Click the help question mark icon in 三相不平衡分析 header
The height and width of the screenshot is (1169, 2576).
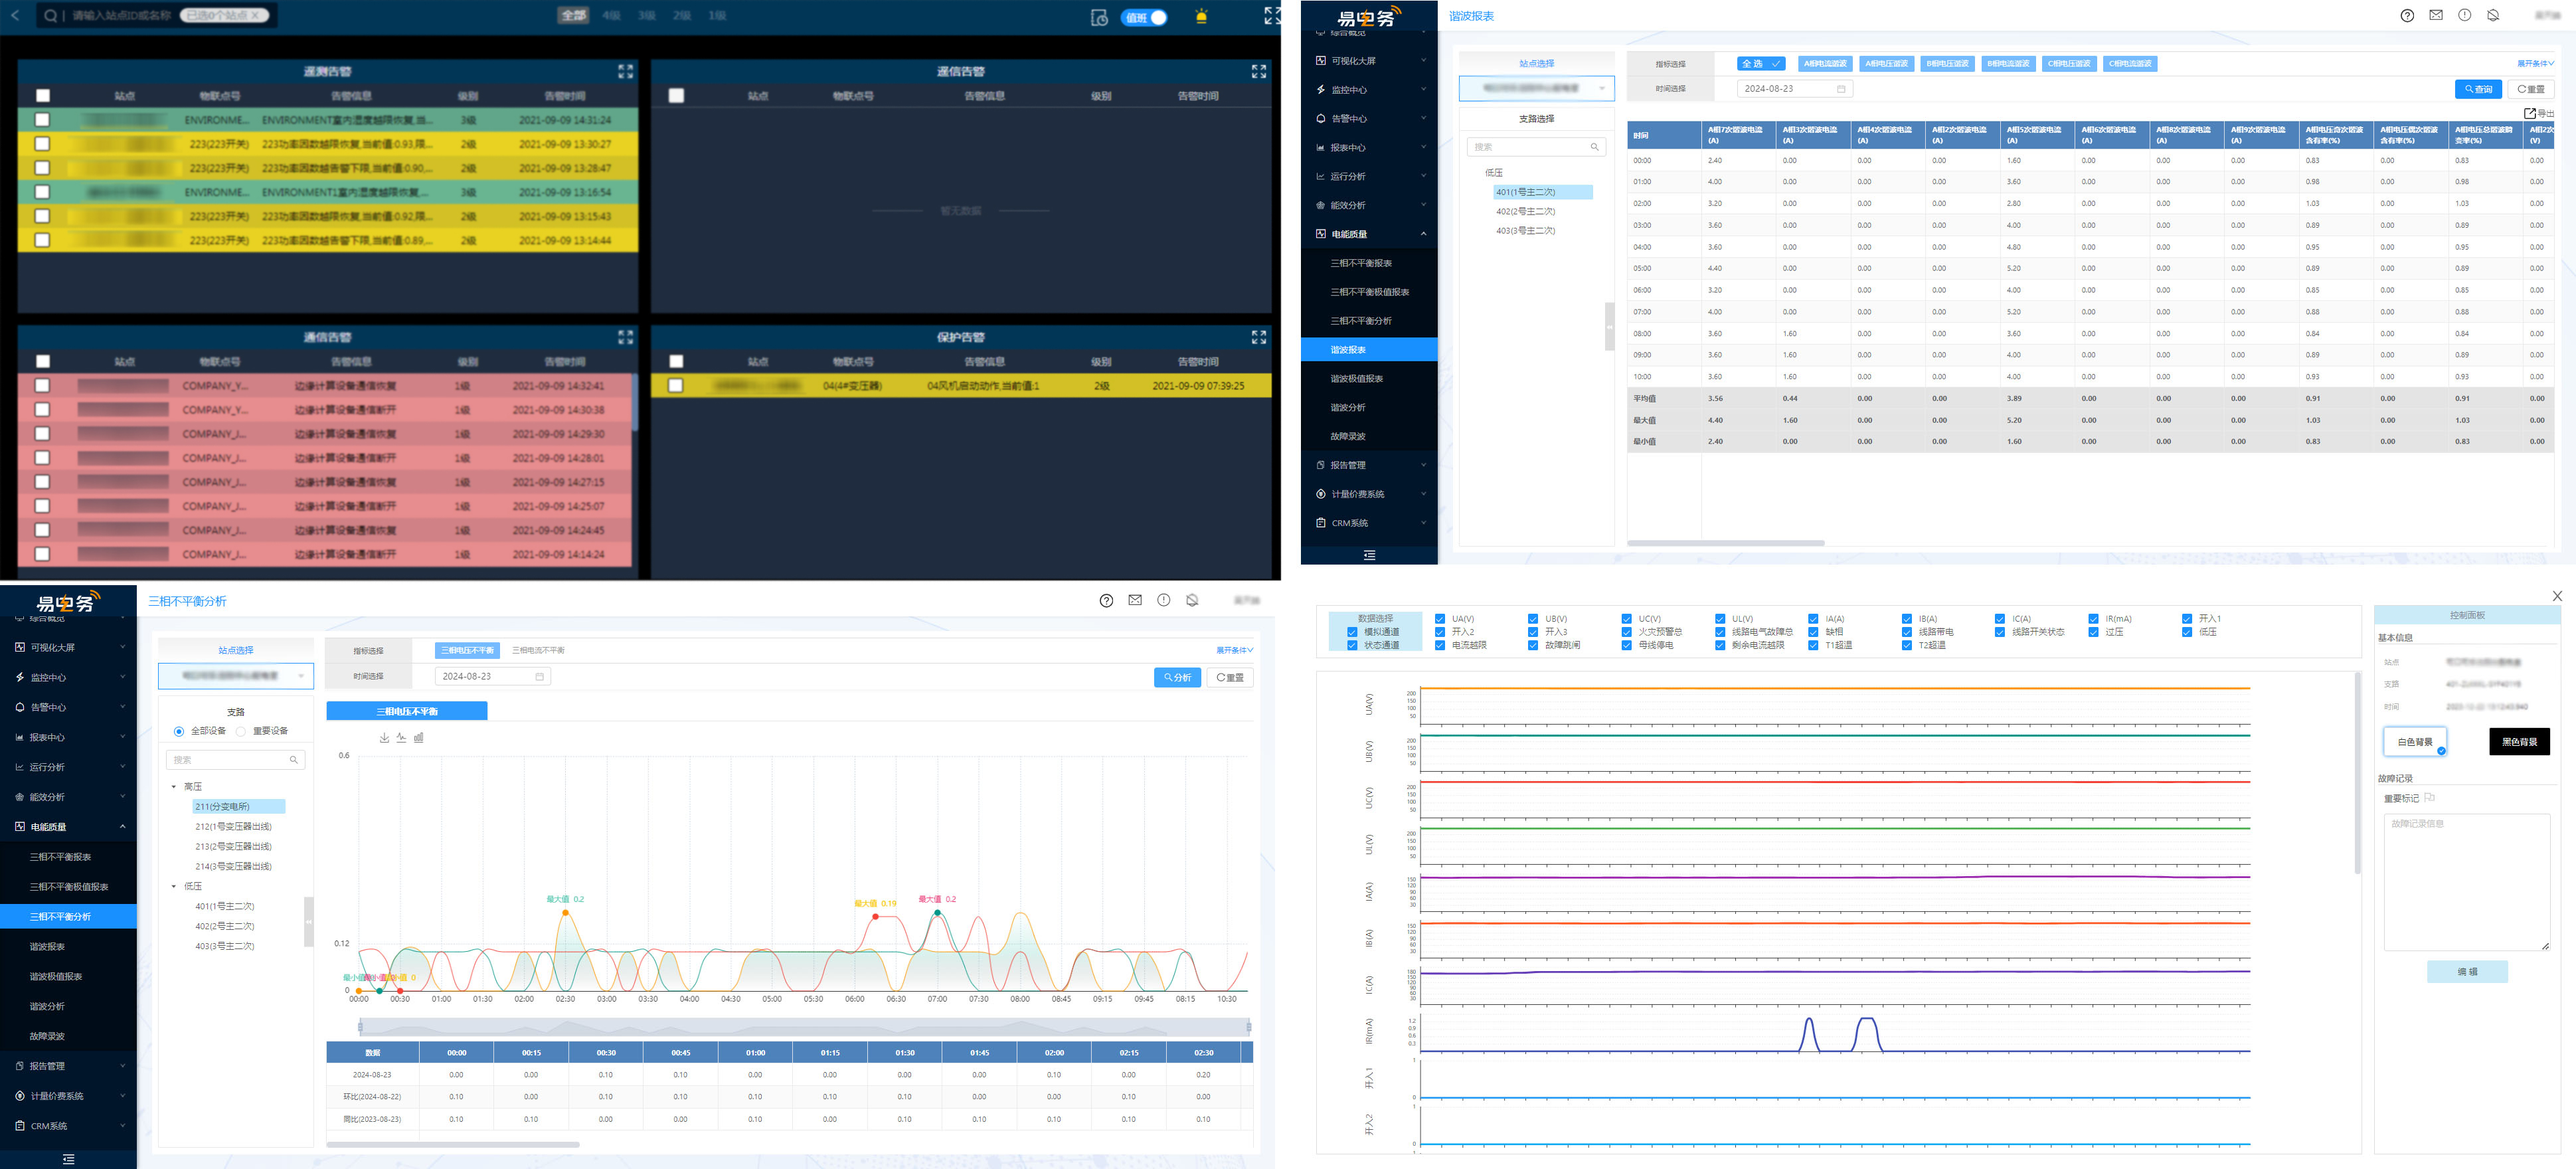(1106, 601)
